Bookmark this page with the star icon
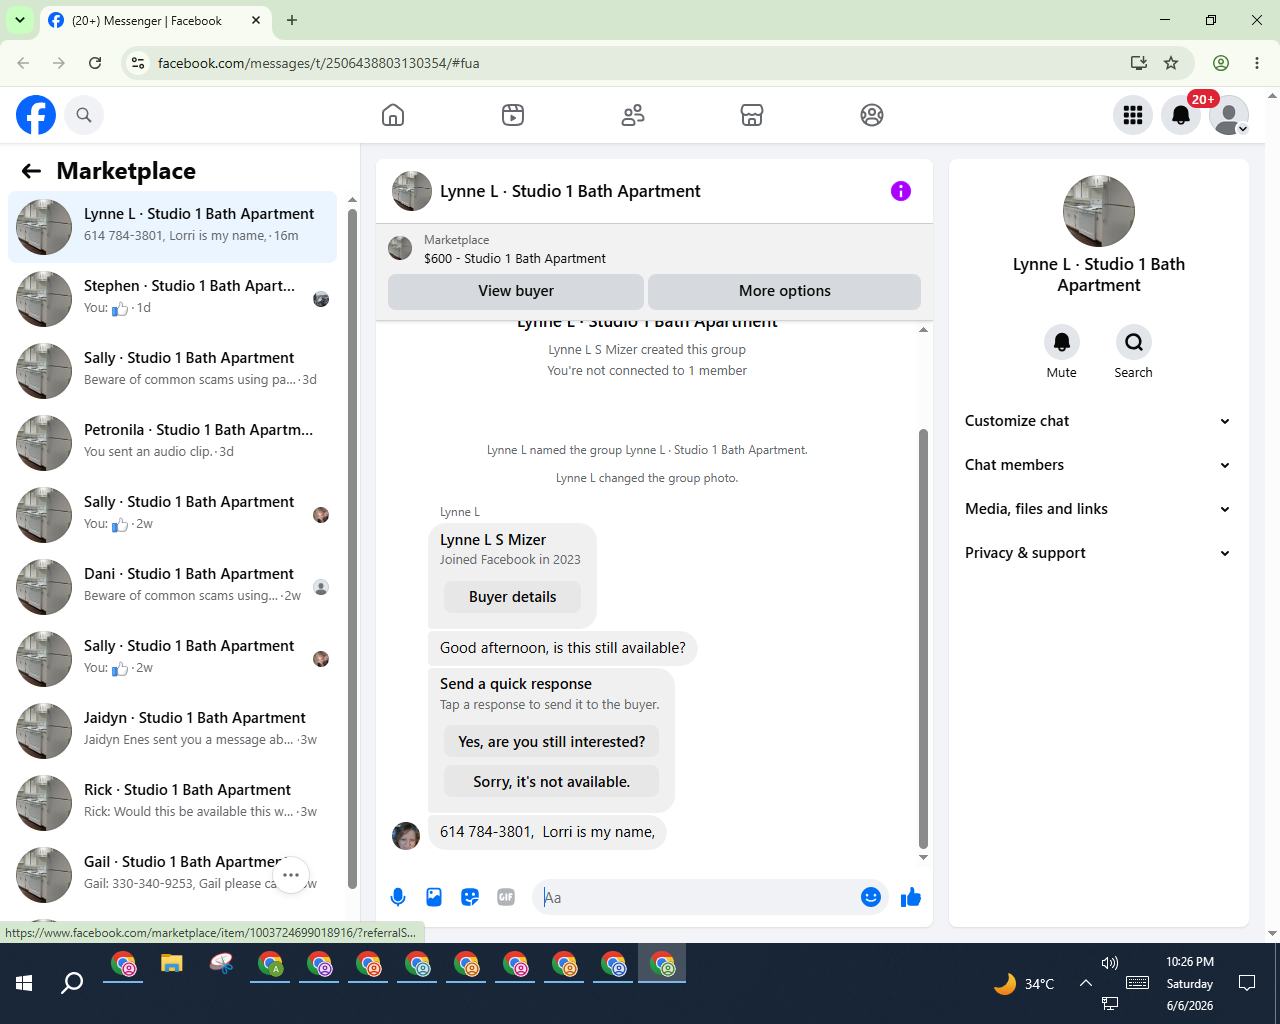The height and width of the screenshot is (1024, 1280). [x=1171, y=63]
